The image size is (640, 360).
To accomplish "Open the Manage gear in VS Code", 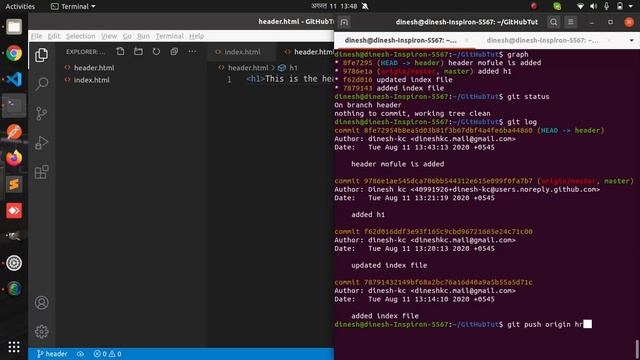I will tap(41, 331).
